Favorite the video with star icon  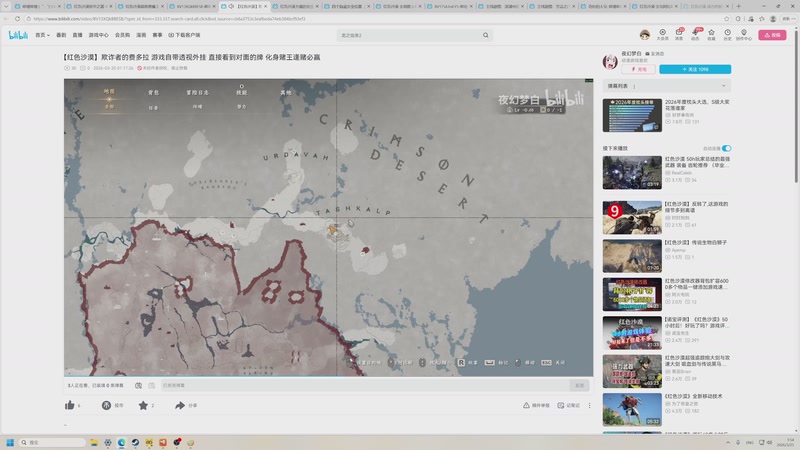click(x=143, y=405)
